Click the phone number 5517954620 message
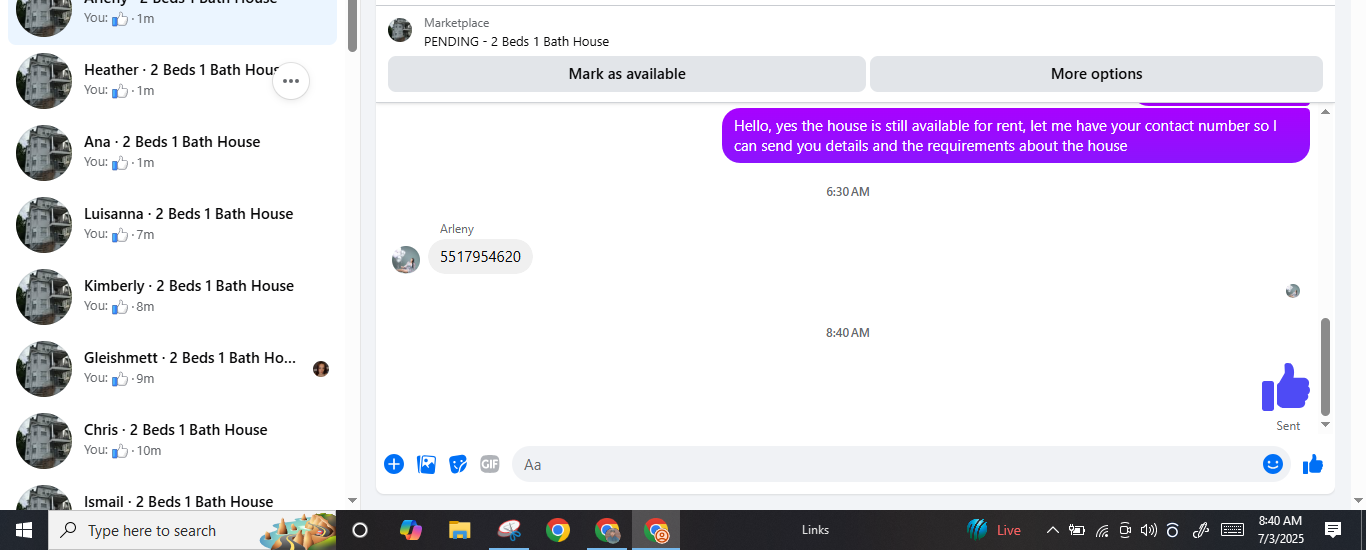 click(x=480, y=257)
